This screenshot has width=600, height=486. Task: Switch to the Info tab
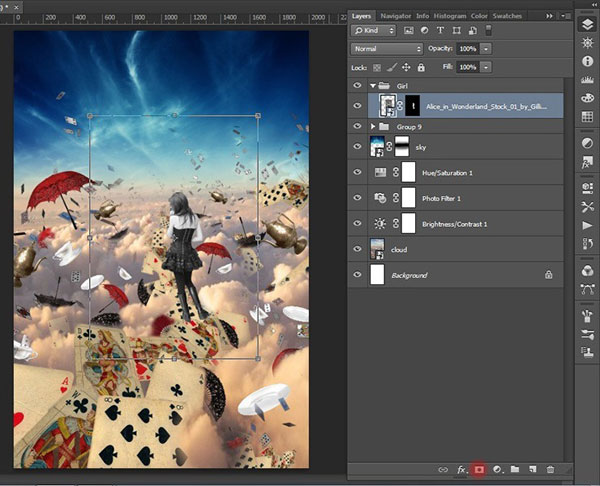[422, 16]
